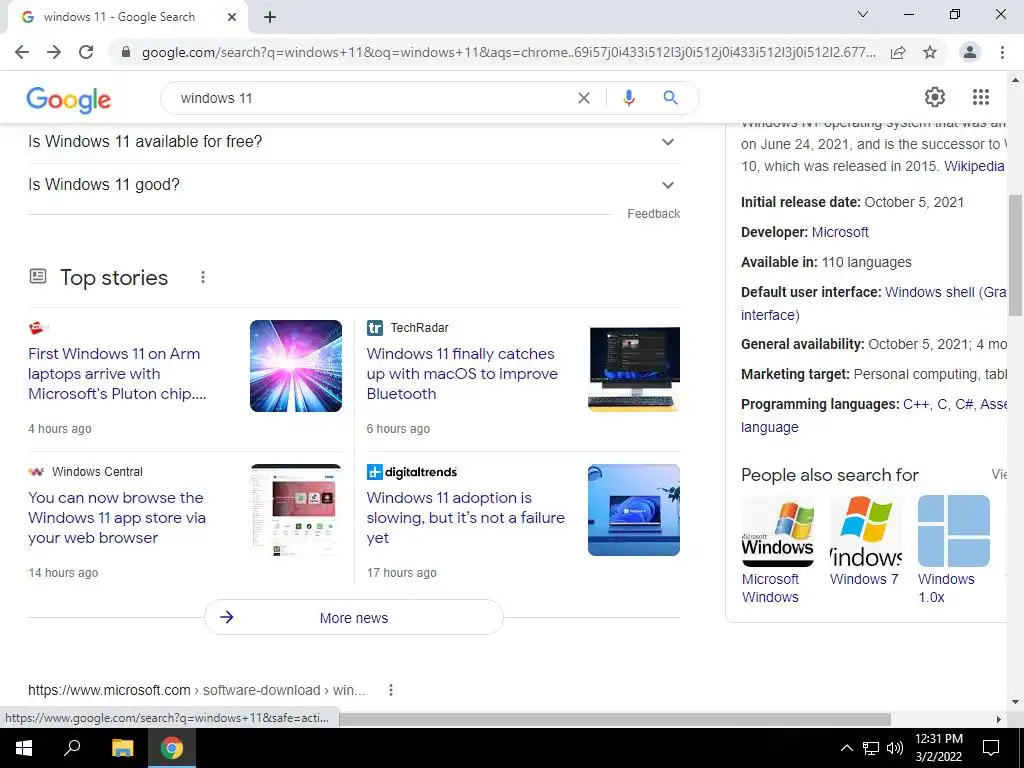
Task: Open the Wikipedia link in knowledge panel
Action: click(974, 166)
